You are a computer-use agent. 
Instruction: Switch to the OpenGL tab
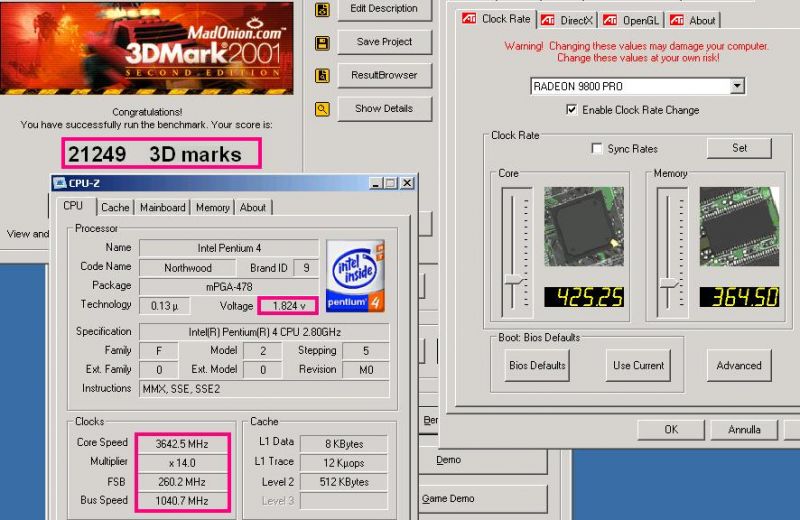click(x=631, y=20)
